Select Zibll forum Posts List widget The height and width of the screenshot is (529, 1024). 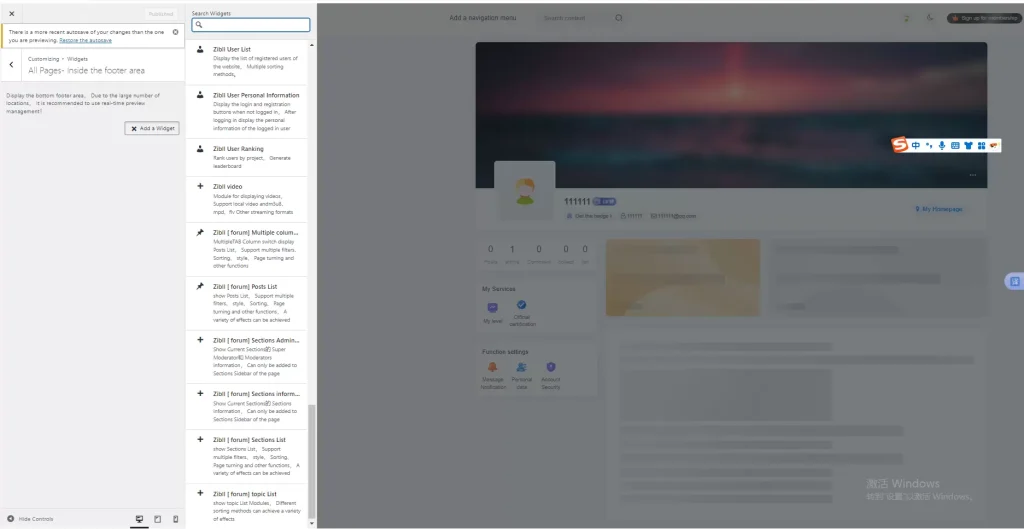[x=247, y=304]
